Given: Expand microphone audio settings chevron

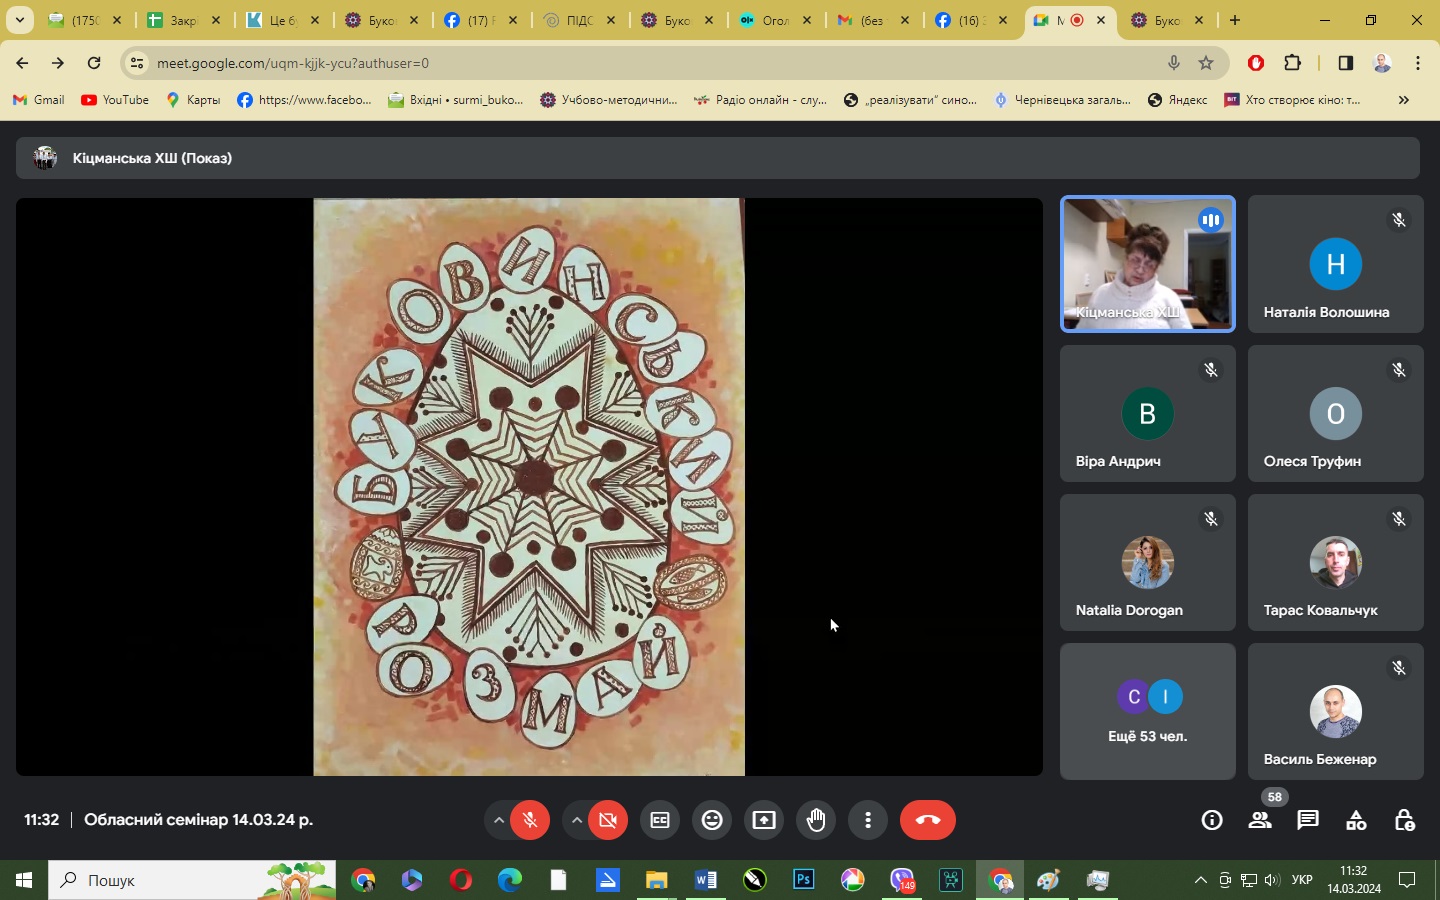Looking at the screenshot, I should (498, 820).
